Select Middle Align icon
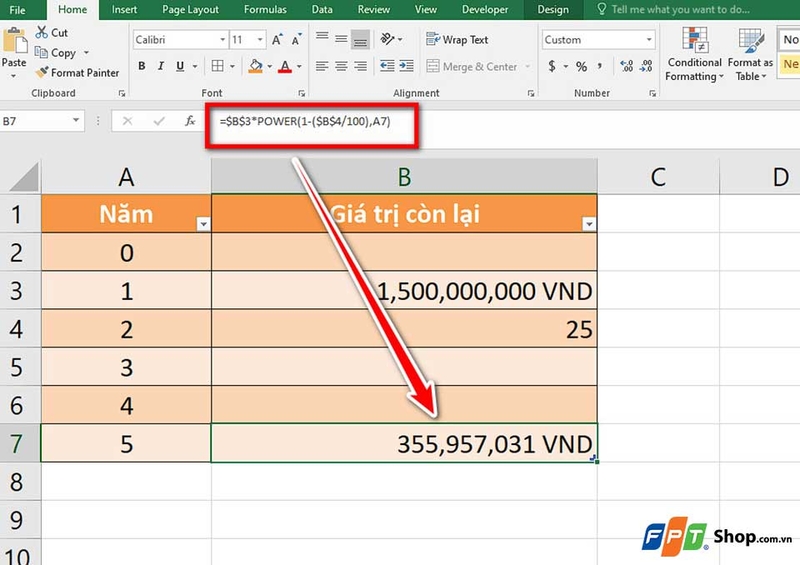Screen dimensions: 800x565 (341, 39)
